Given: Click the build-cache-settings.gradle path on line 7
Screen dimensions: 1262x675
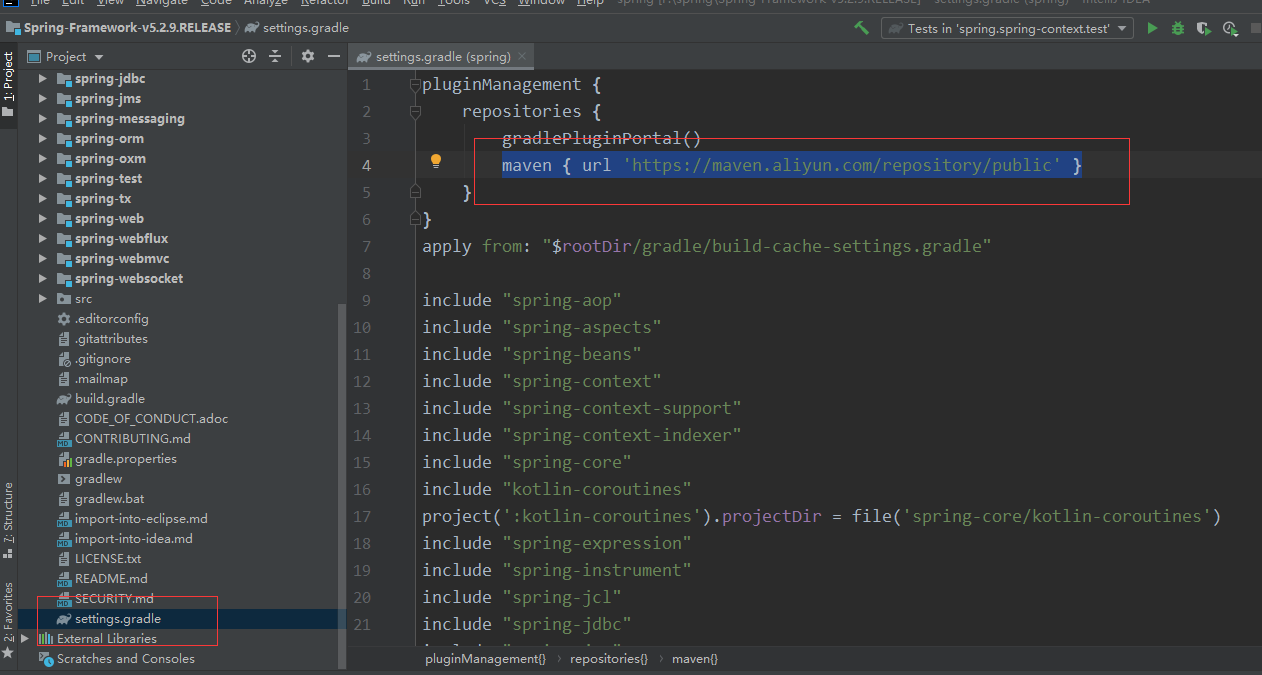Looking at the screenshot, I should click(x=766, y=246).
